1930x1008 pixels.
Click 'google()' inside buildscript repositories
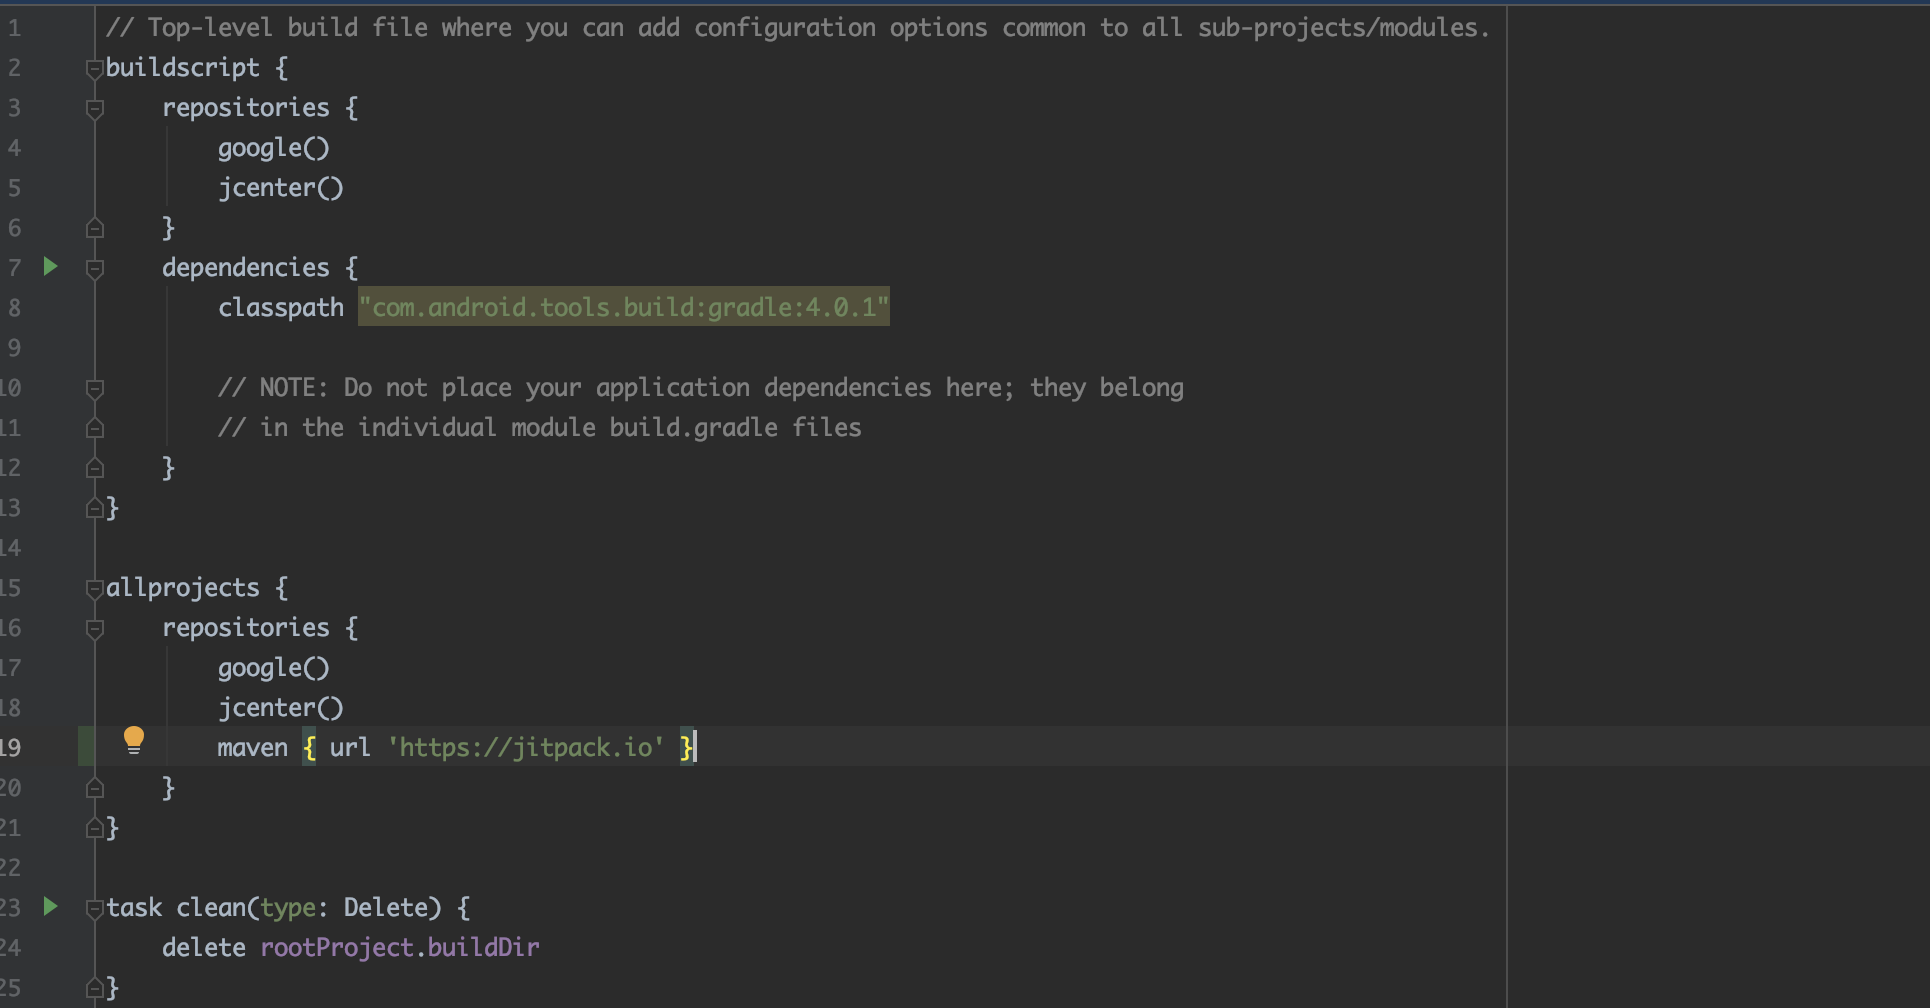tap(274, 147)
